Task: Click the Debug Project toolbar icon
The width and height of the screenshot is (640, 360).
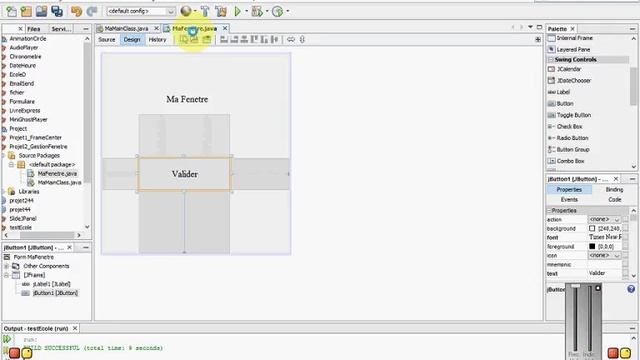Action: [257, 11]
